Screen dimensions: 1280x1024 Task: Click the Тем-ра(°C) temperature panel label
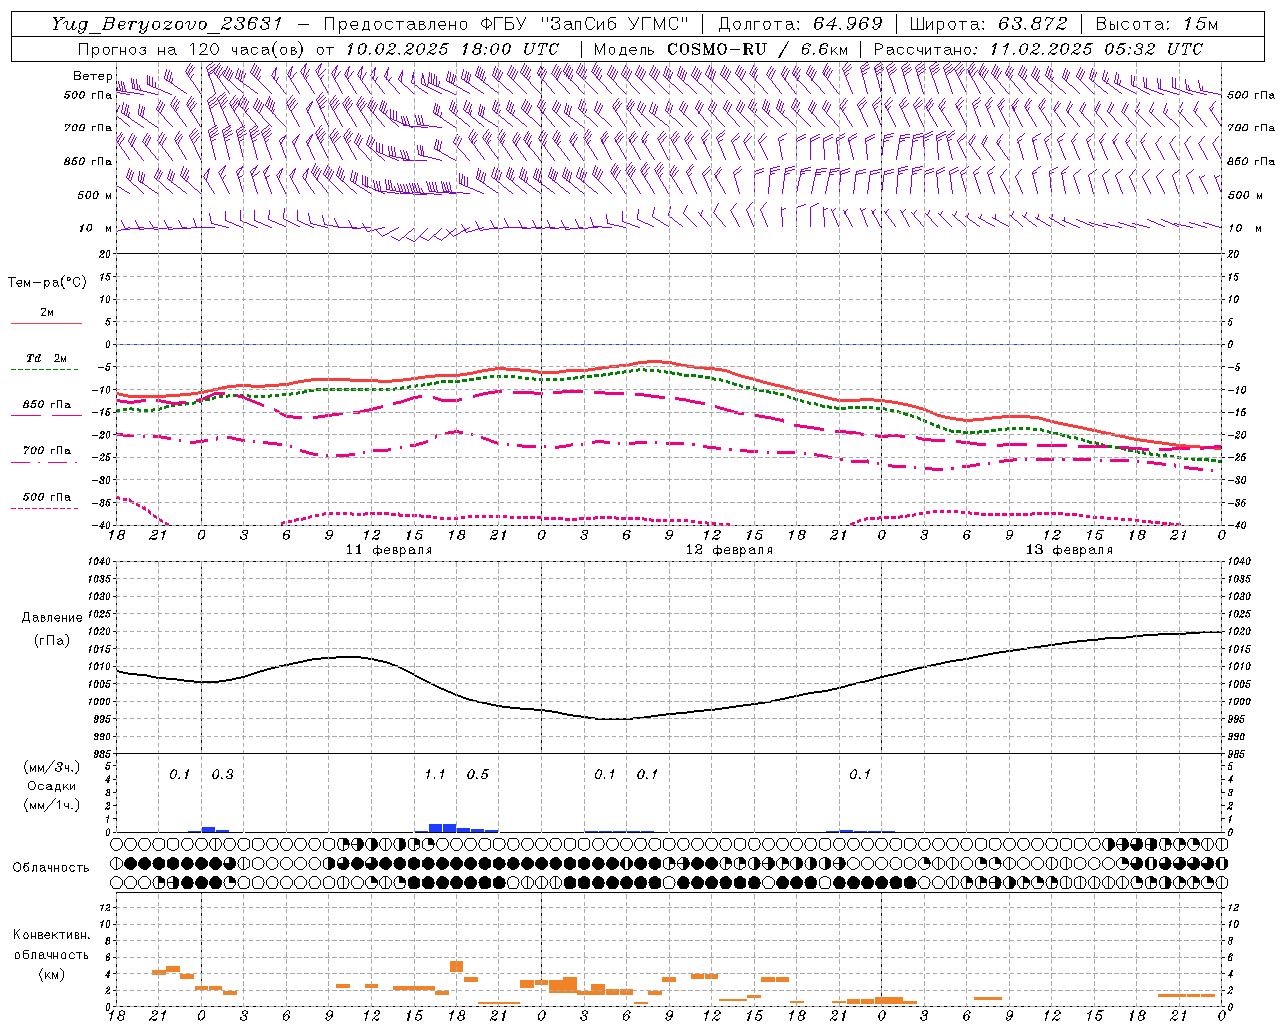tap(47, 283)
